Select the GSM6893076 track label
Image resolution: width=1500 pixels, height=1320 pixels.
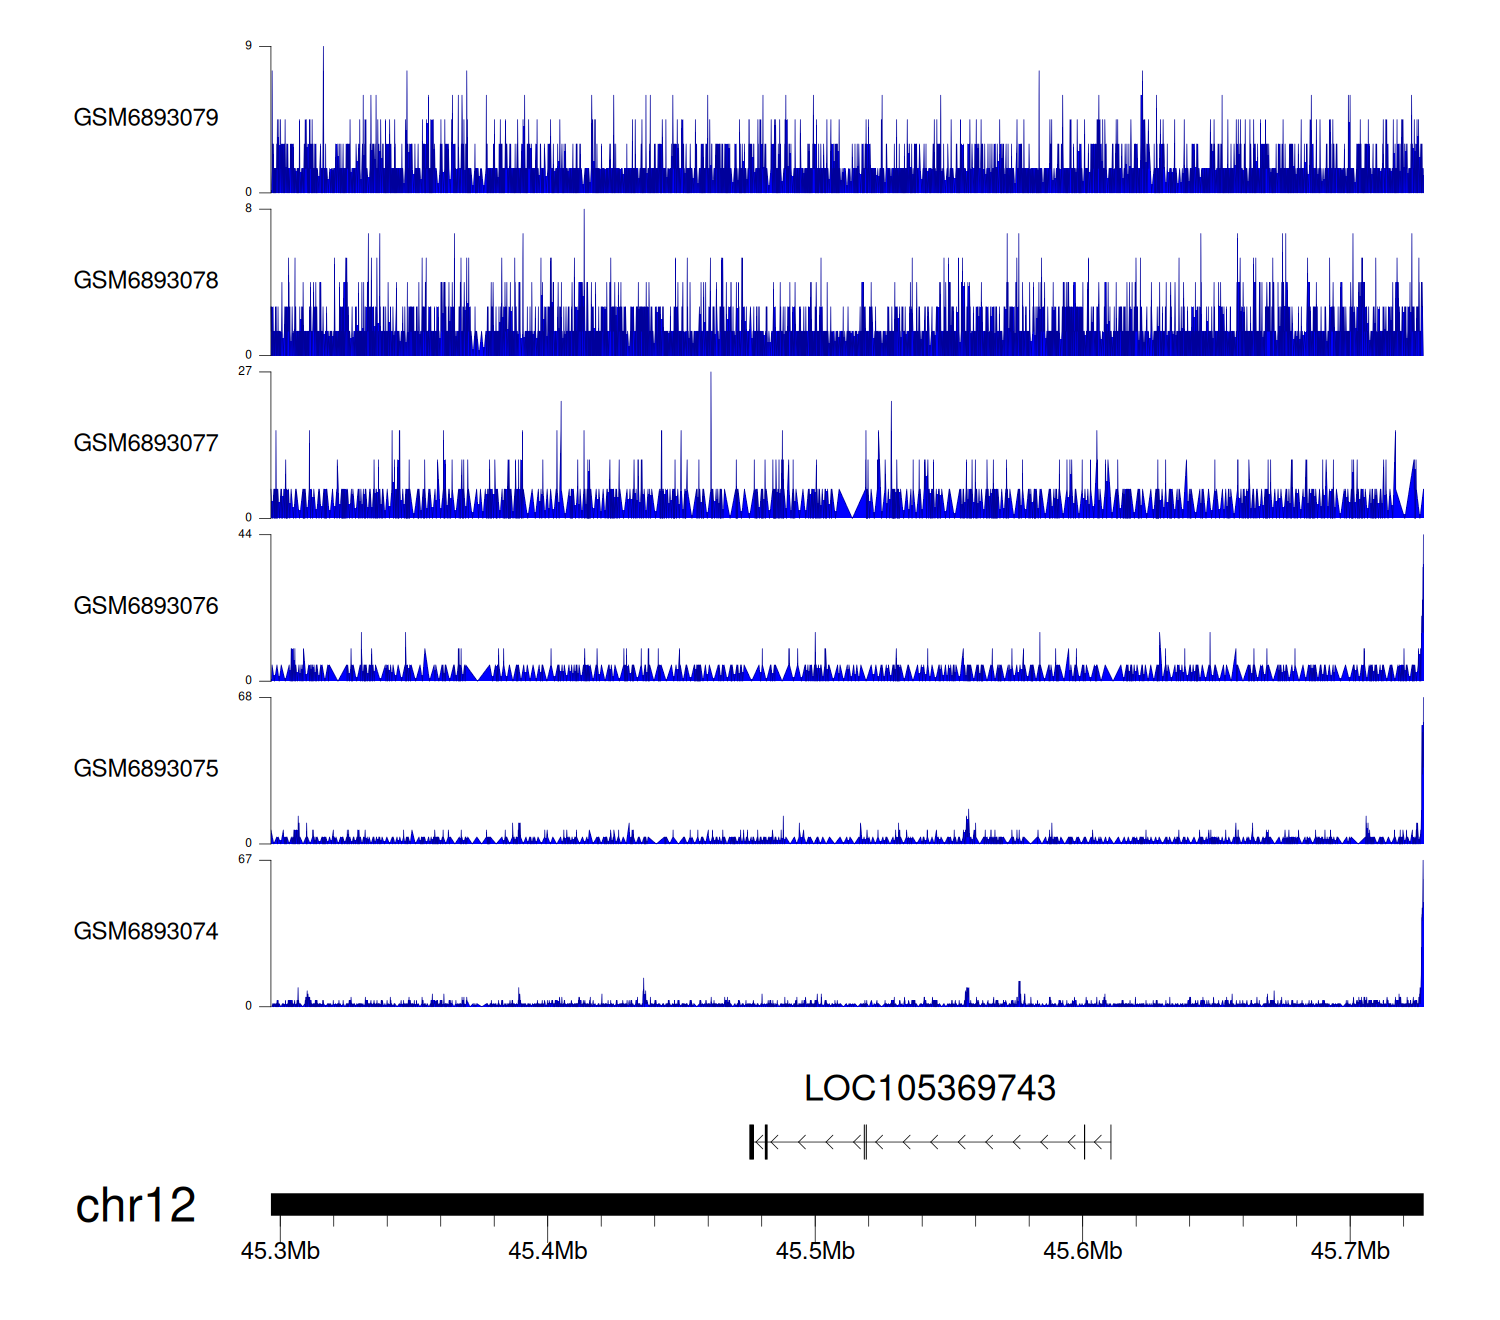(x=146, y=606)
